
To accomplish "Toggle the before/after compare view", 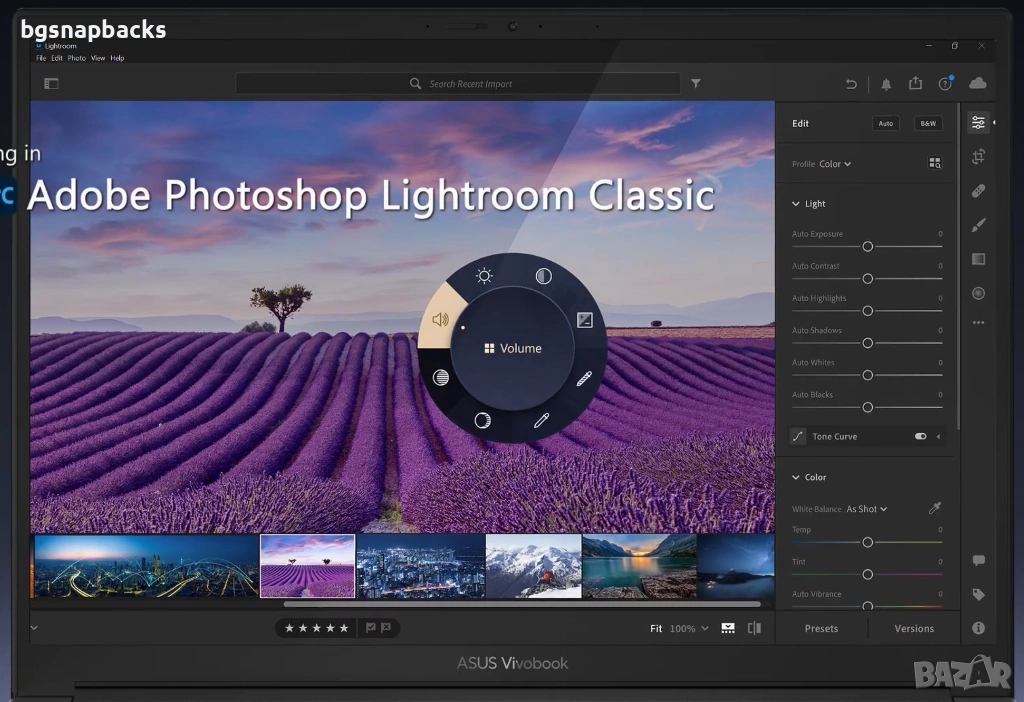I will click(754, 628).
